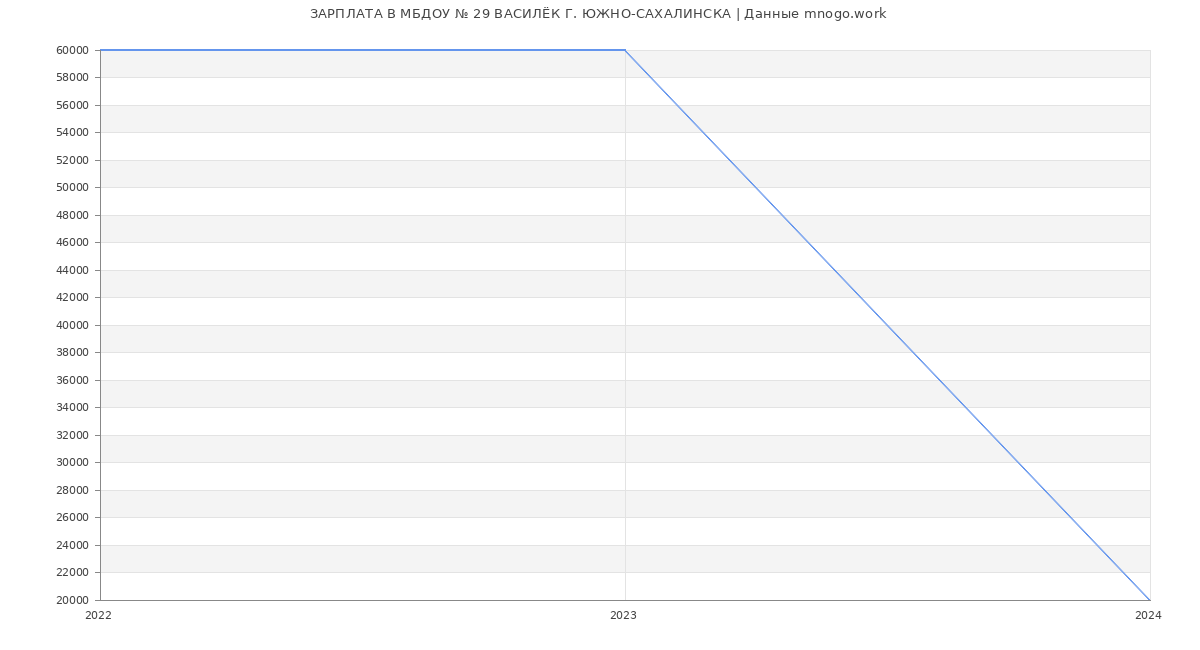1200x650 pixels.
Task: Click the 50000 y-axis label
Action: click(73, 188)
